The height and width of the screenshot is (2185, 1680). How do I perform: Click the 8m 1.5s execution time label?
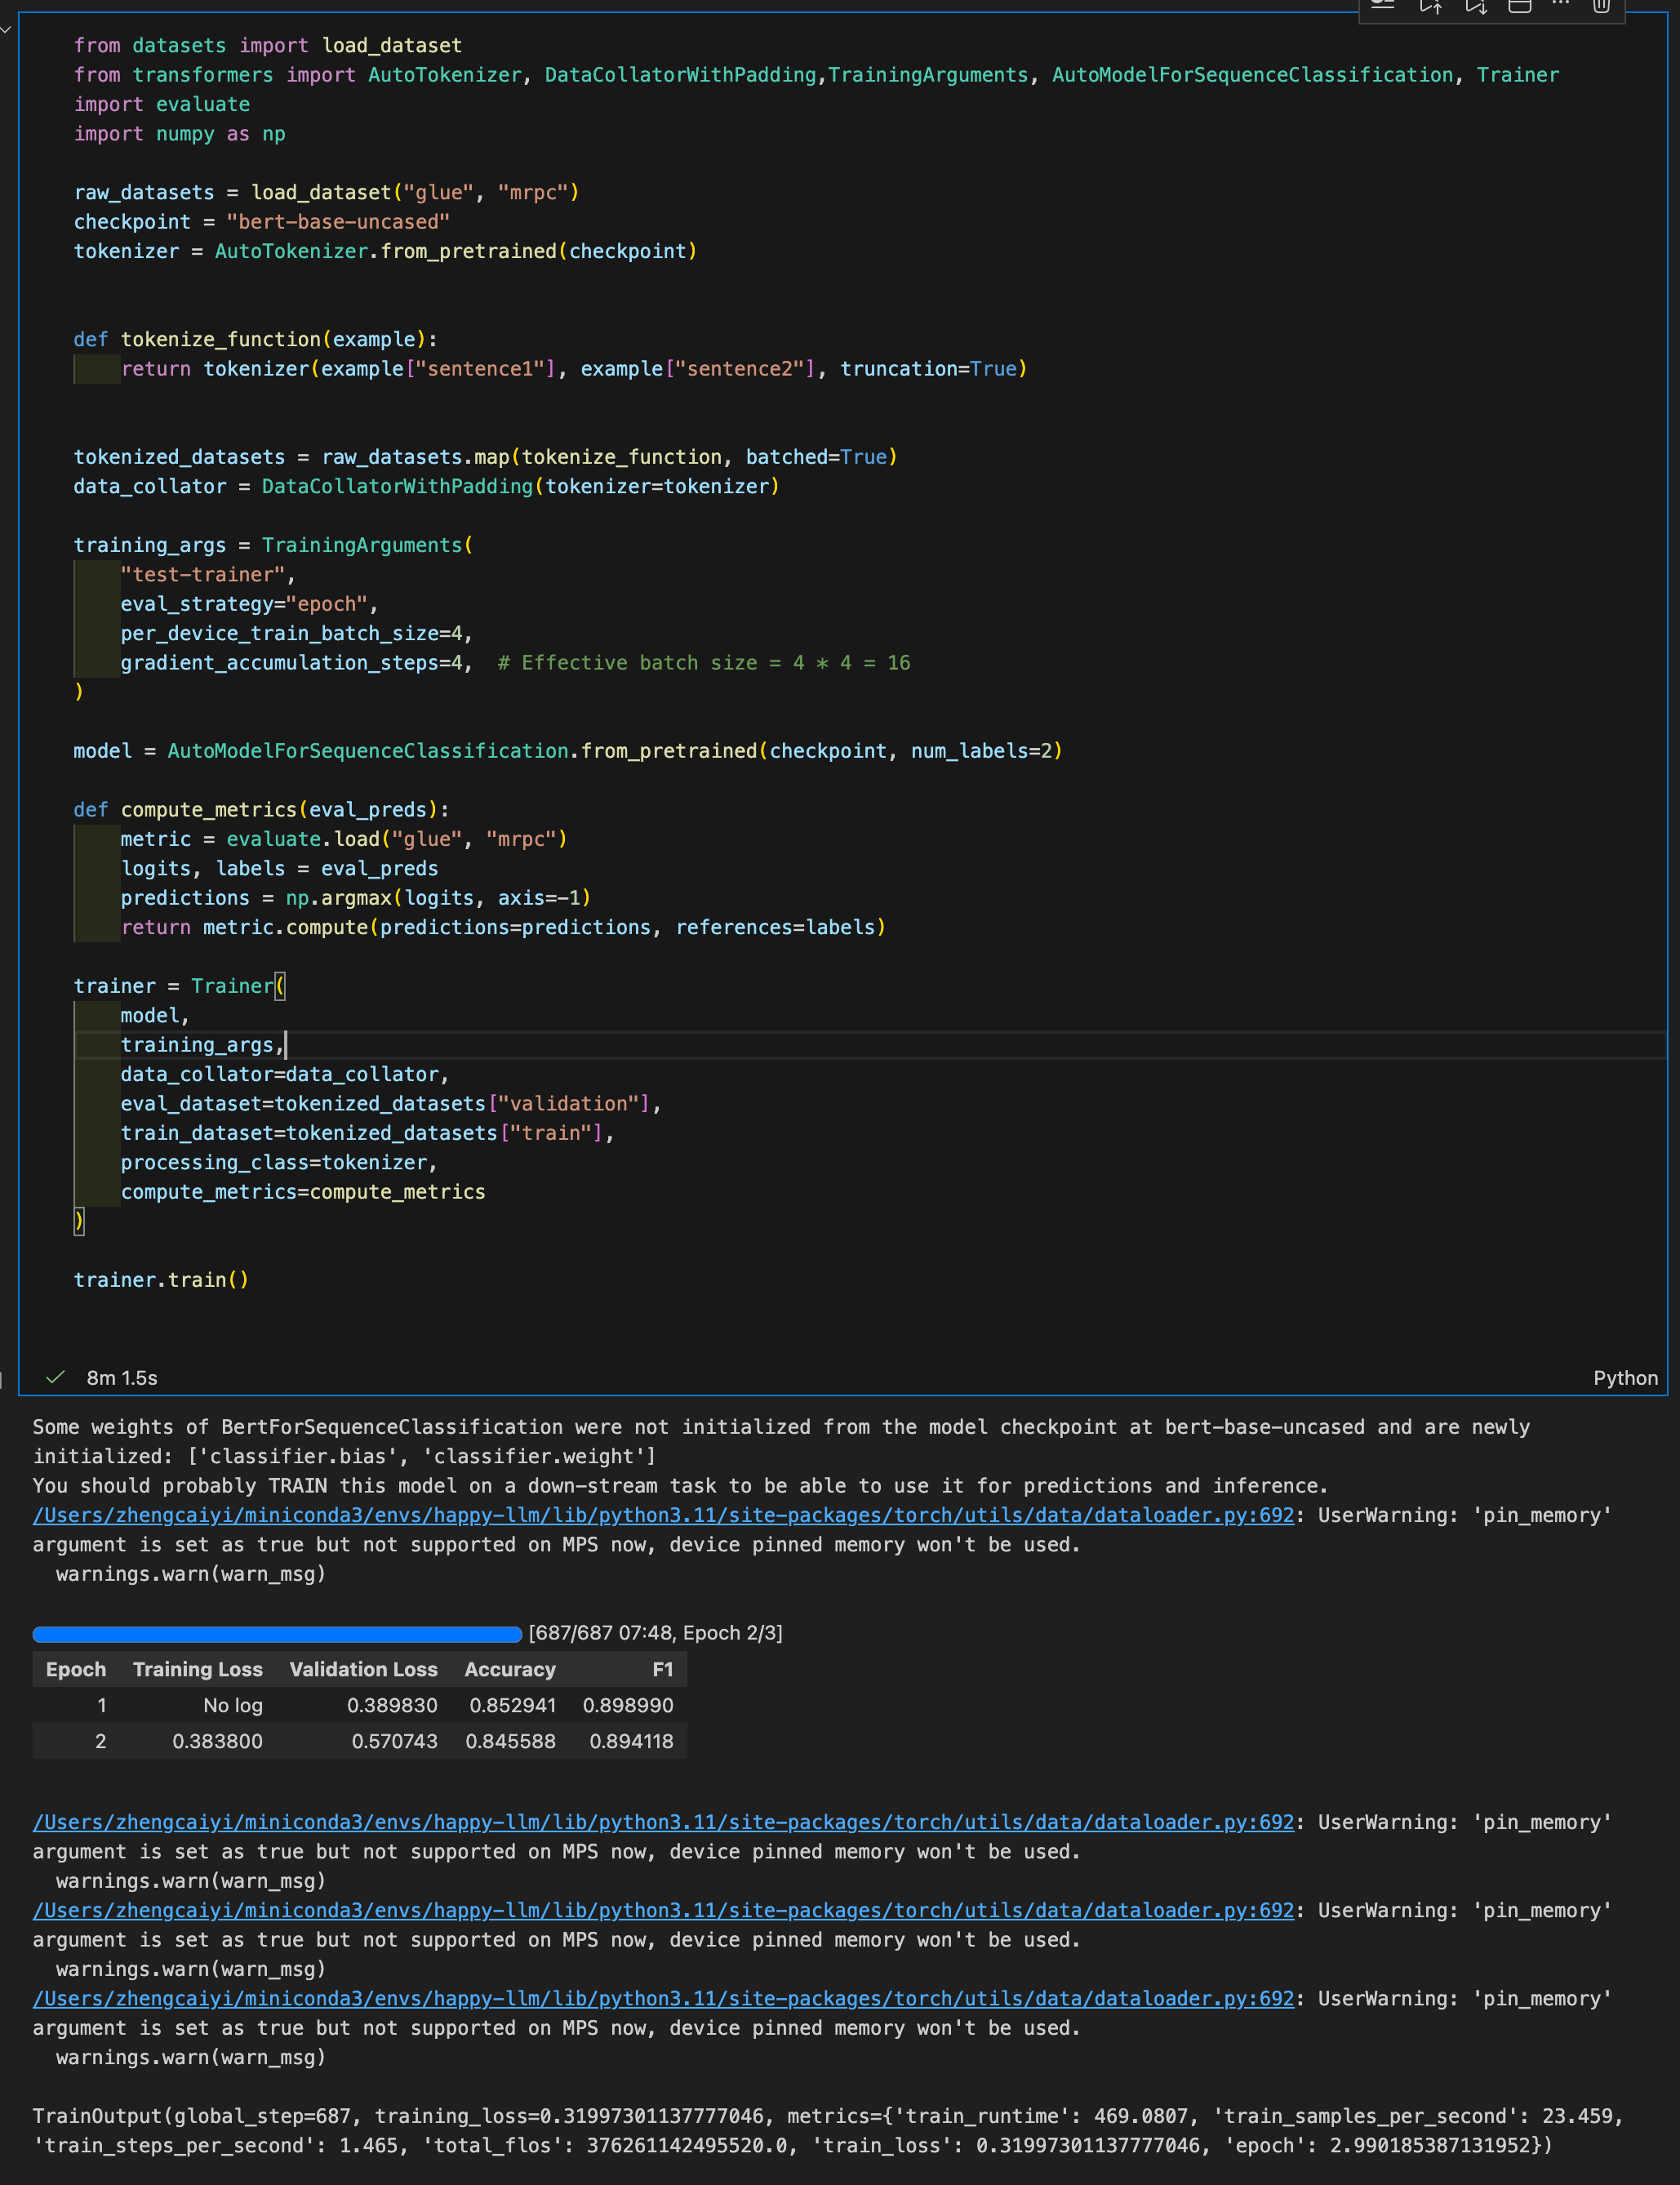122,1378
